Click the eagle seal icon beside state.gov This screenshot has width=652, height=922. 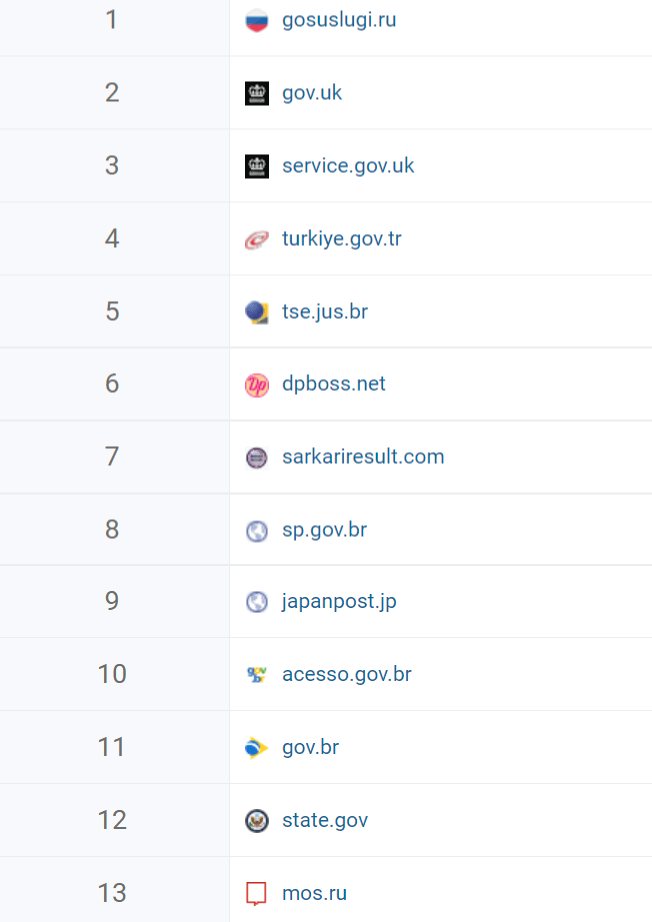click(256, 821)
